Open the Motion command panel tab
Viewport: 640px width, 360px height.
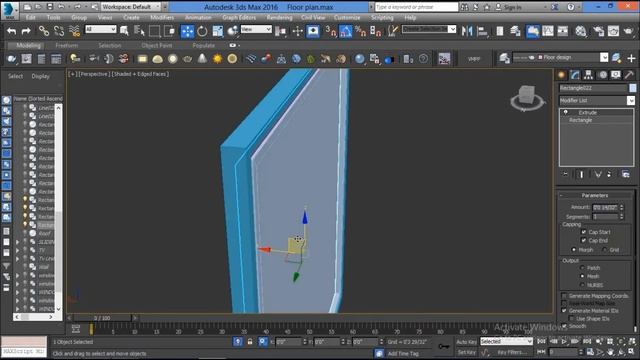[602, 75]
